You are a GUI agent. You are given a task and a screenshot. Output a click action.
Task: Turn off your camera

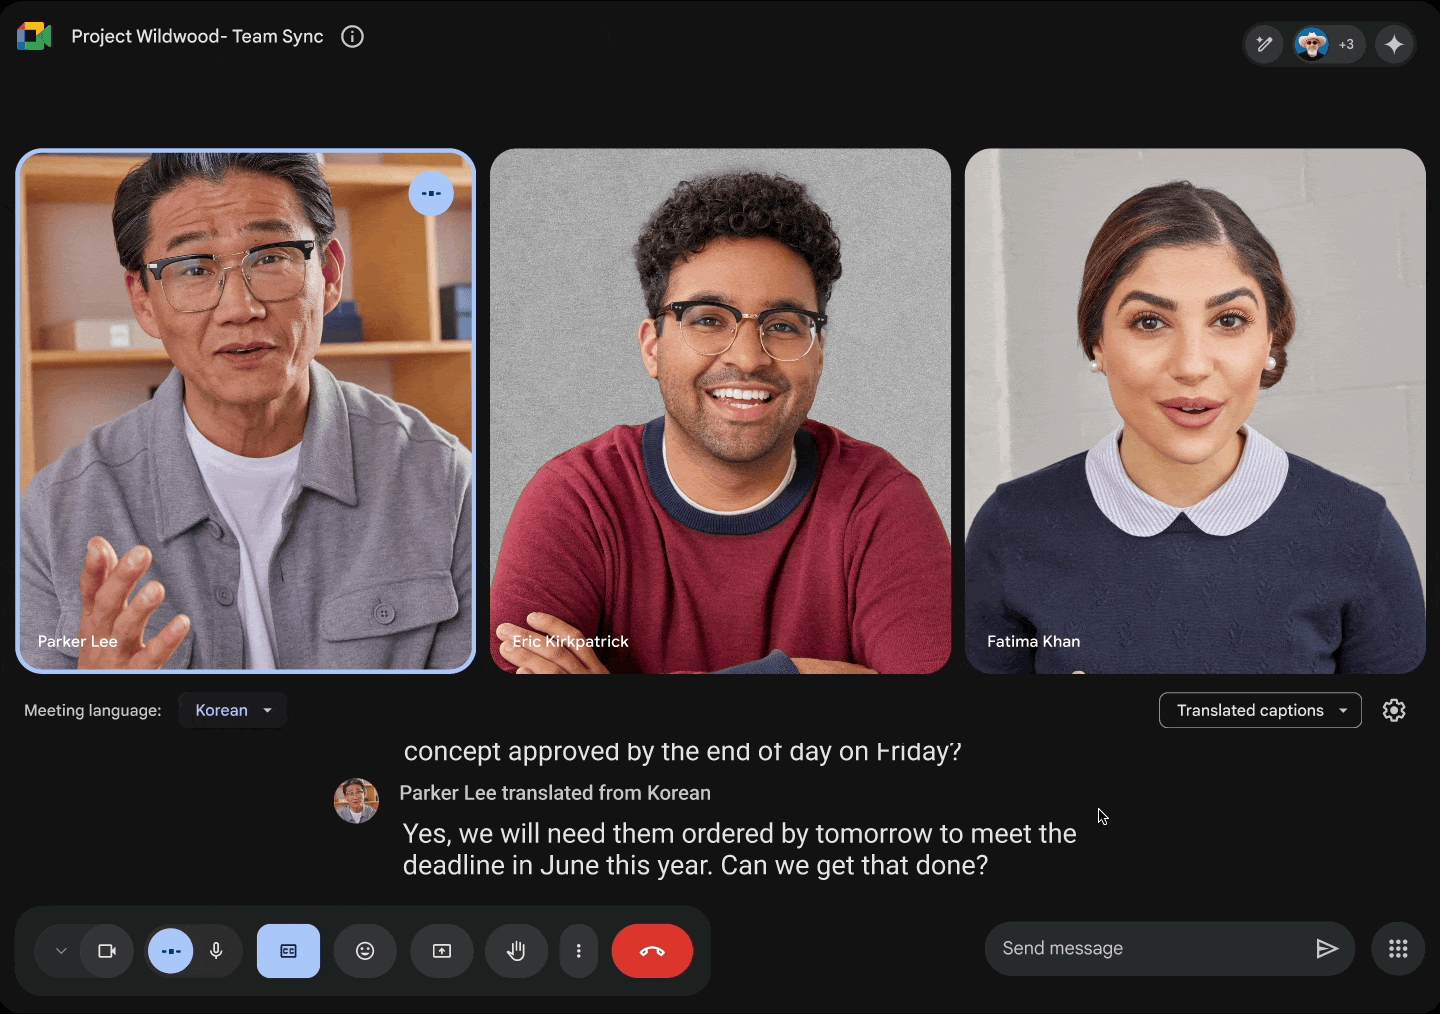pyautogui.click(x=107, y=951)
